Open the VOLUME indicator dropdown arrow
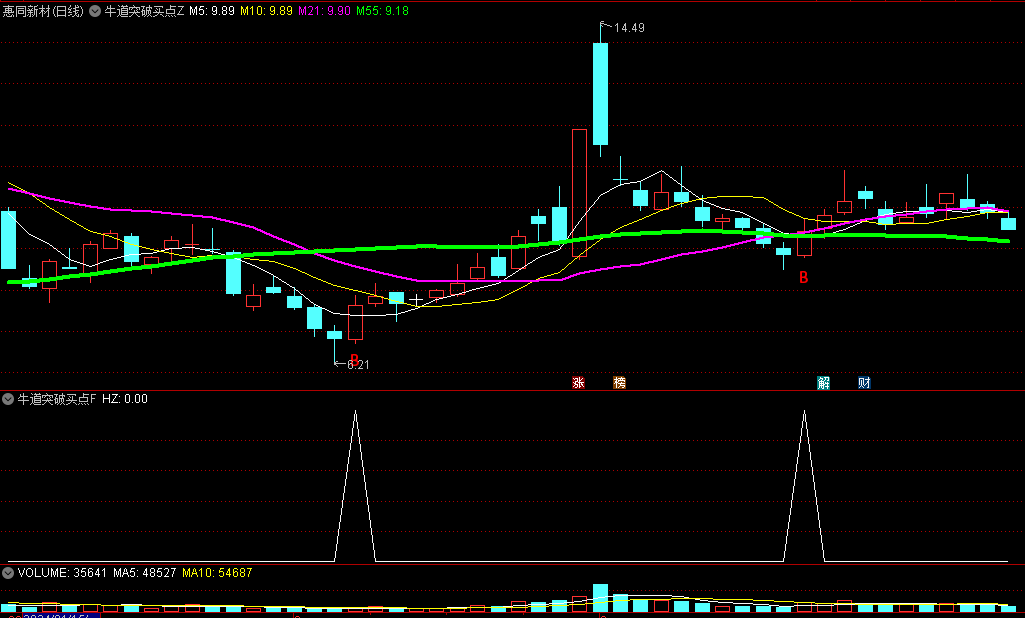Screen dimensions: 1025x618 [8, 573]
